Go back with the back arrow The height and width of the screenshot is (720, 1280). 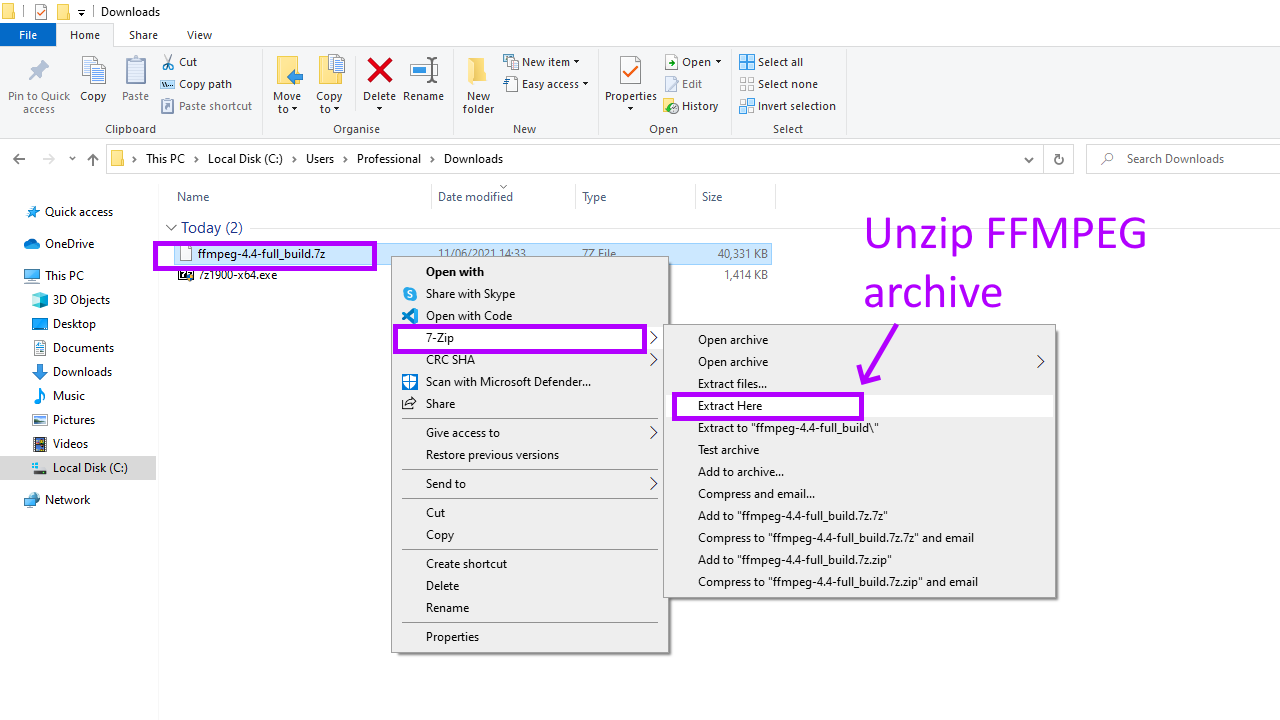pos(19,159)
